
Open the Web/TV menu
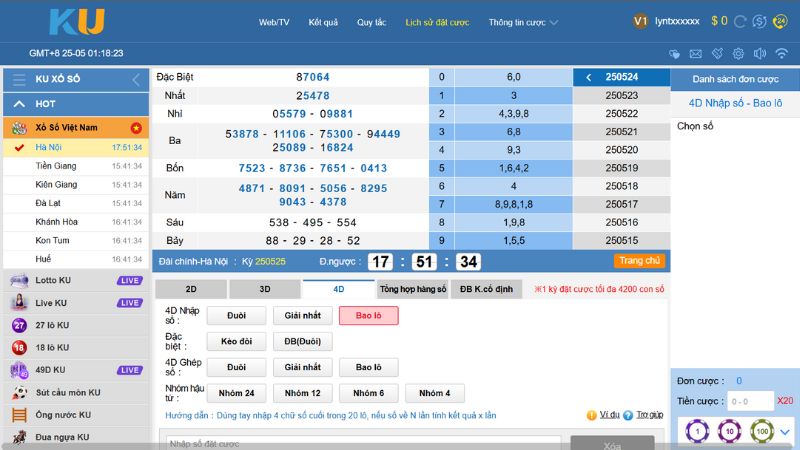click(274, 22)
